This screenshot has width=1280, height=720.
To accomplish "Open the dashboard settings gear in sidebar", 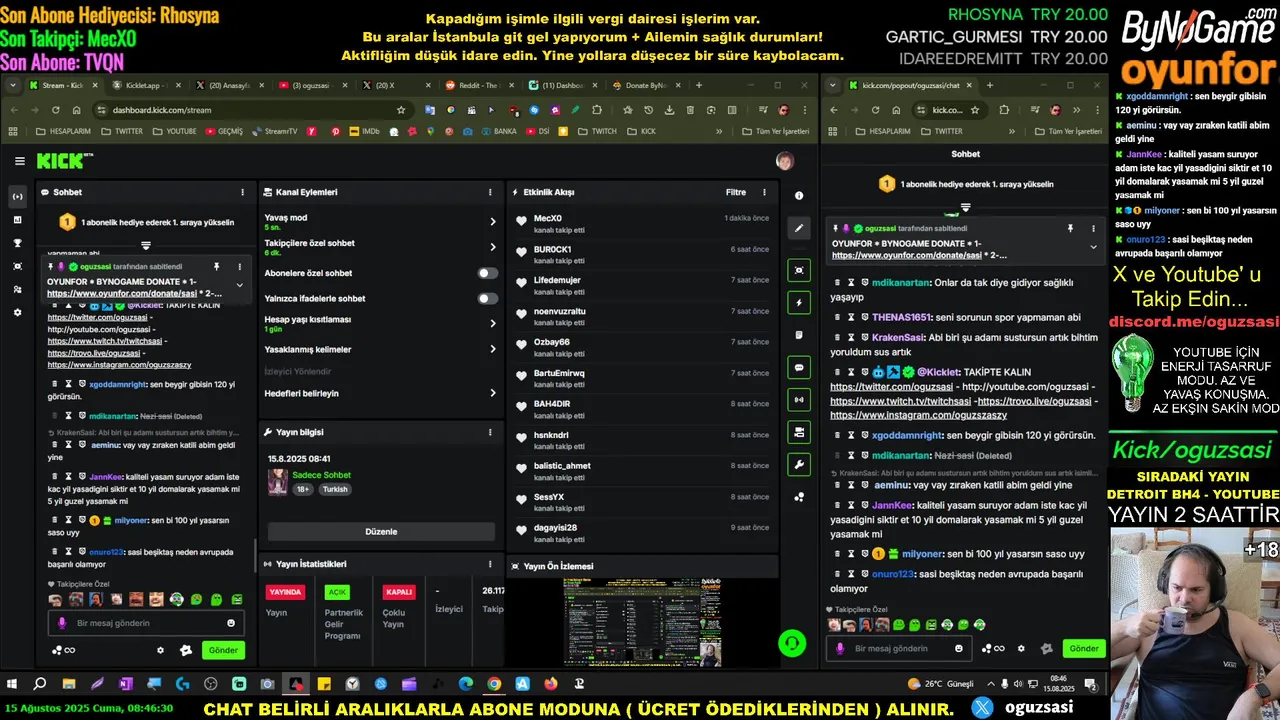I will (x=17, y=312).
